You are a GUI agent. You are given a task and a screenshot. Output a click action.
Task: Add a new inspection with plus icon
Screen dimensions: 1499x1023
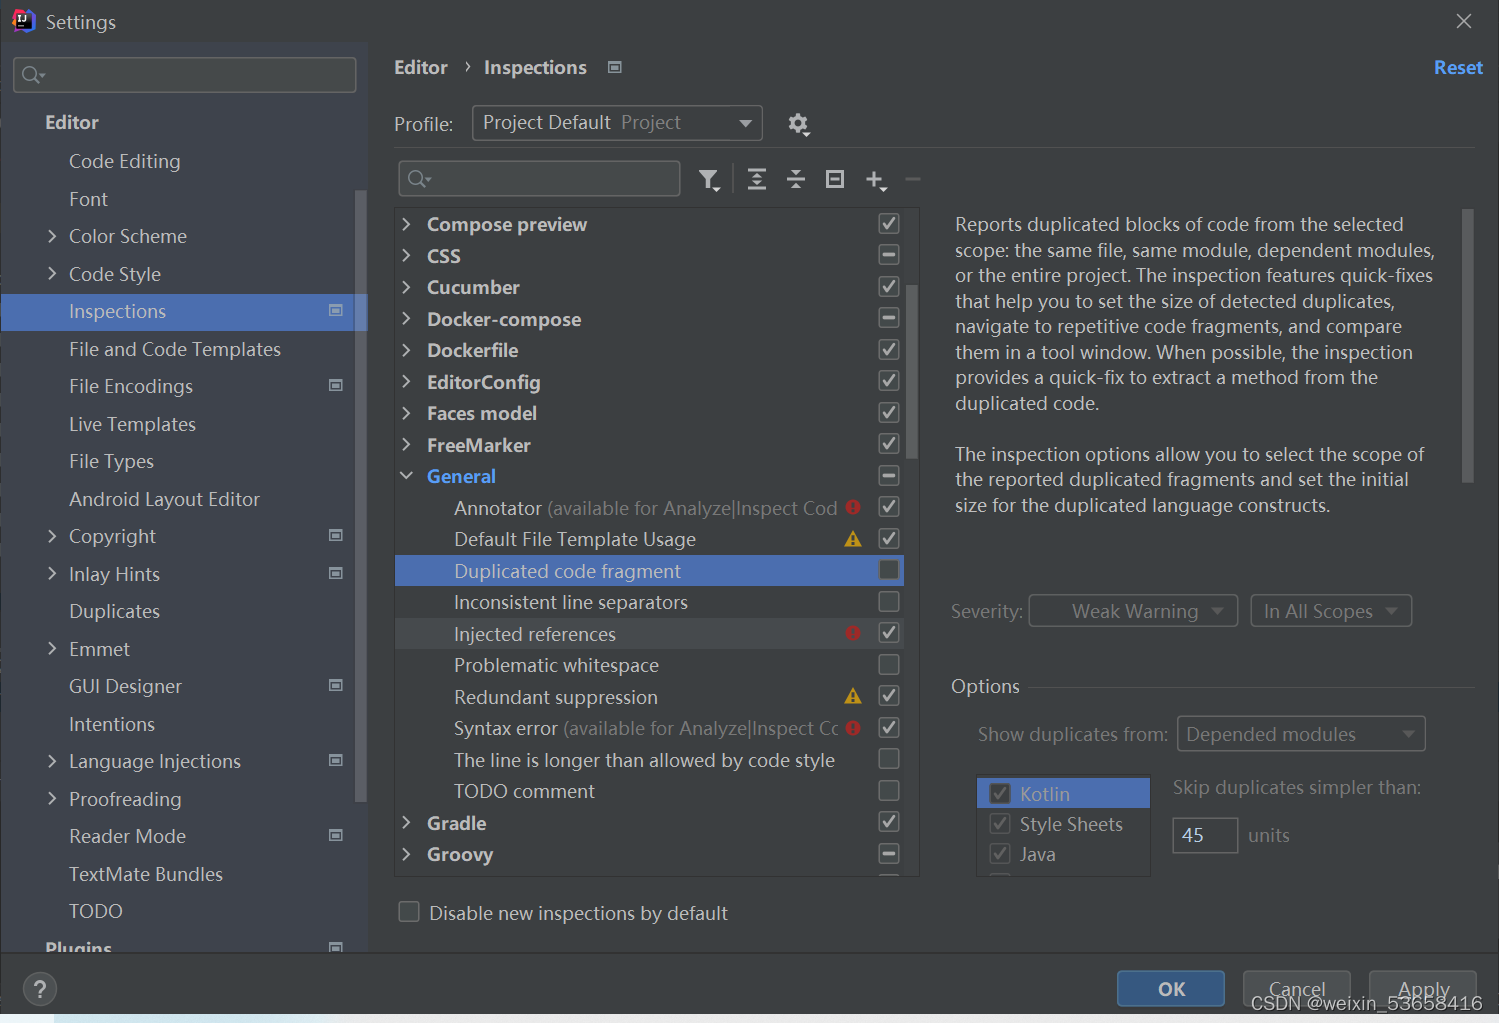875,180
